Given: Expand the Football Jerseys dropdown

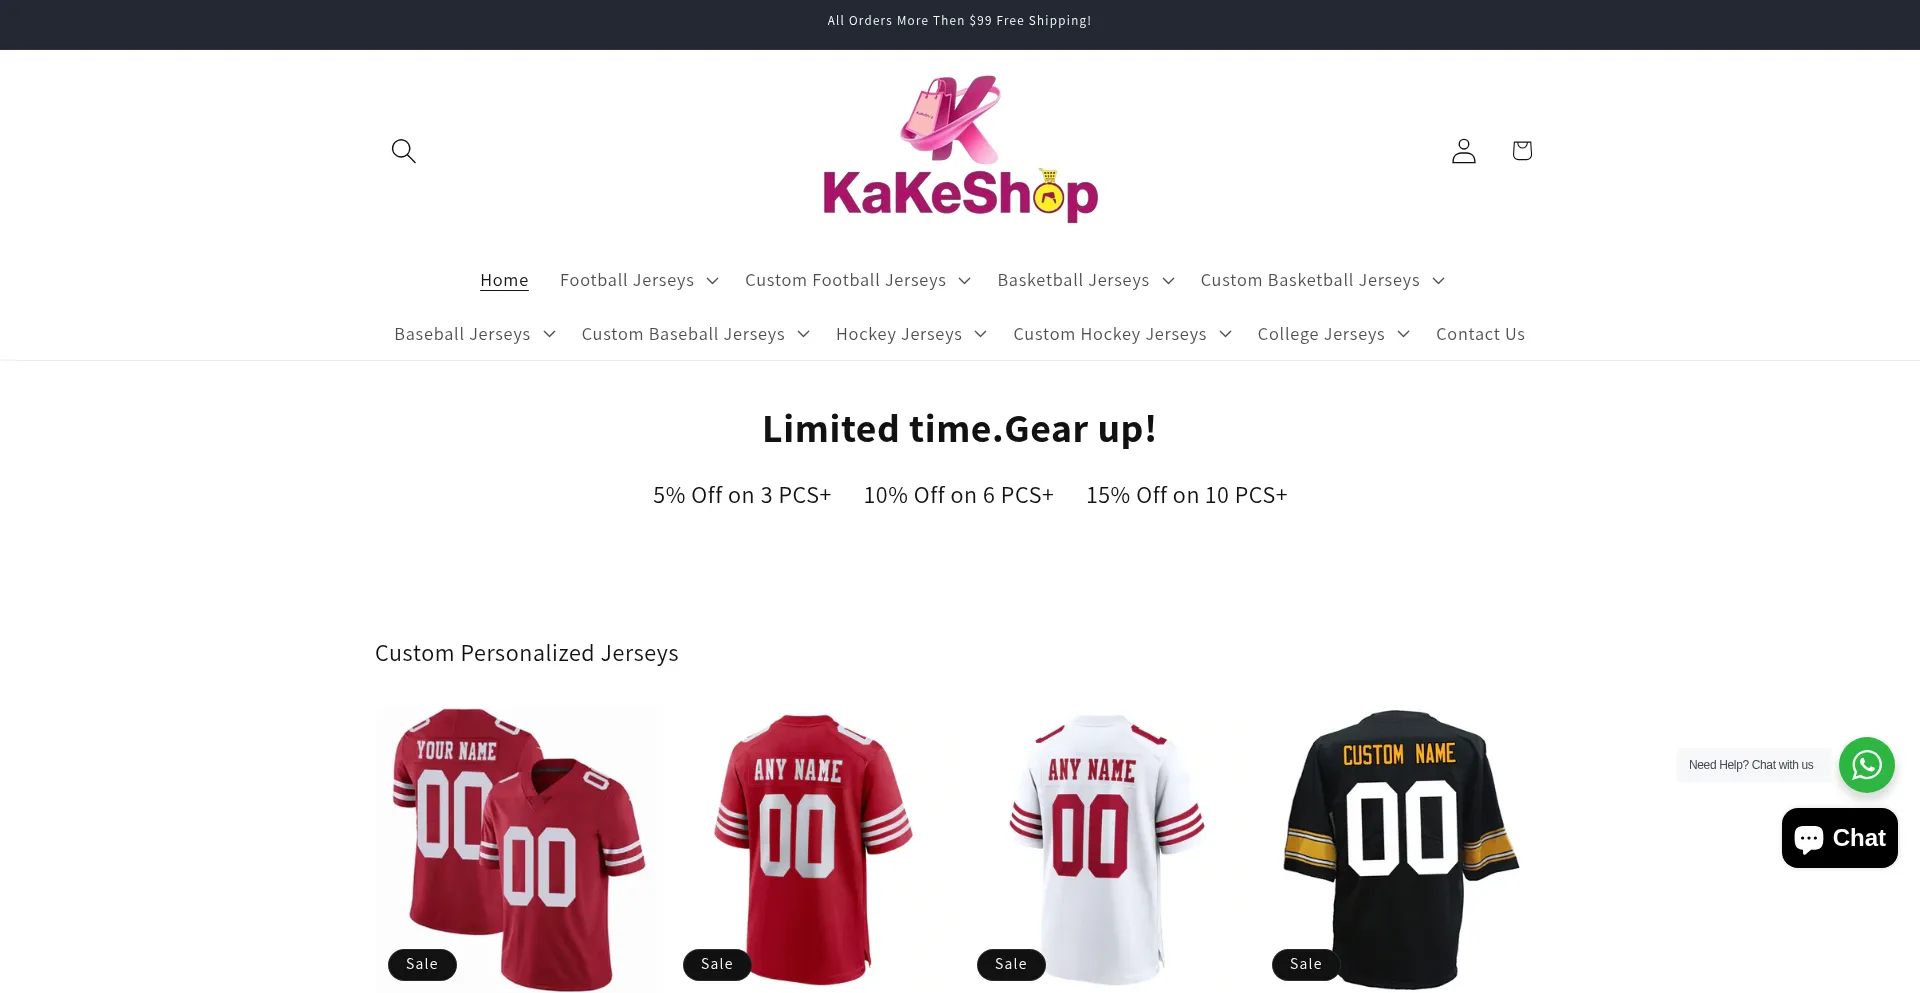Looking at the screenshot, I should point(639,280).
